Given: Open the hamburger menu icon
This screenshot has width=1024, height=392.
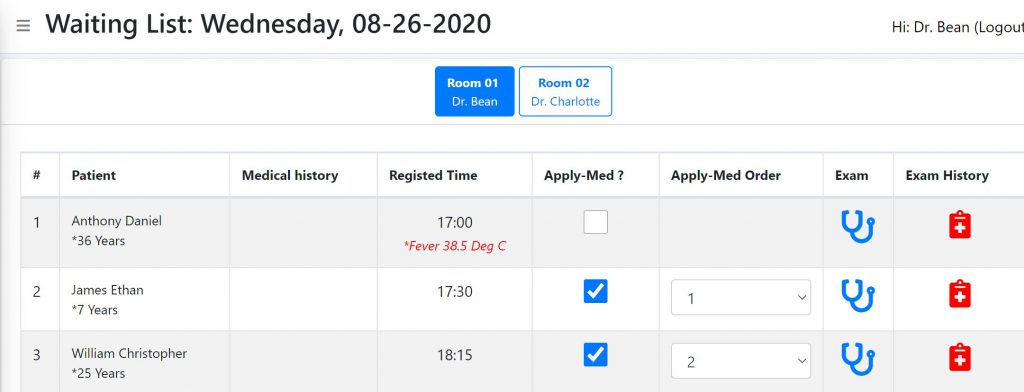Looking at the screenshot, I should pos(24,26).
